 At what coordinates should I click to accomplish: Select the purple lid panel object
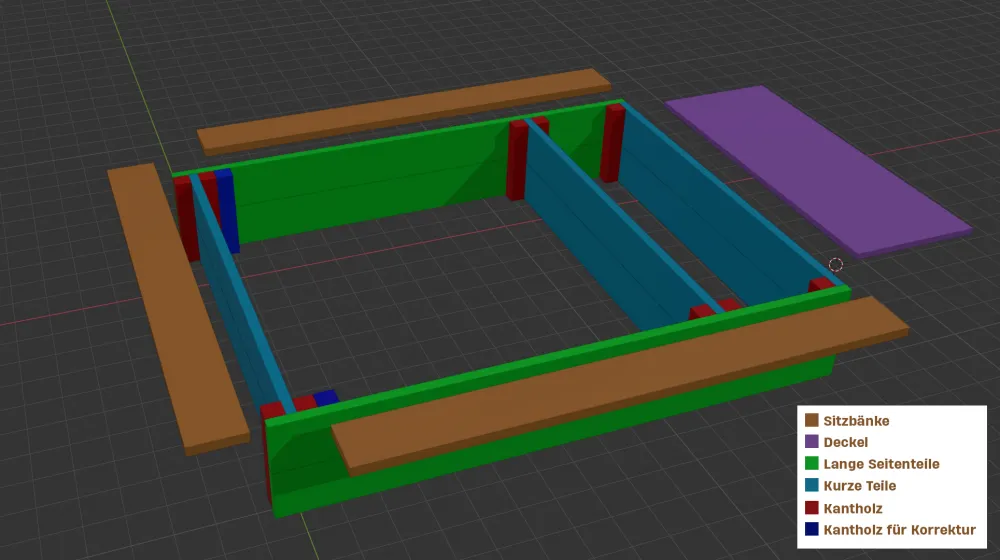pos(818,170)
